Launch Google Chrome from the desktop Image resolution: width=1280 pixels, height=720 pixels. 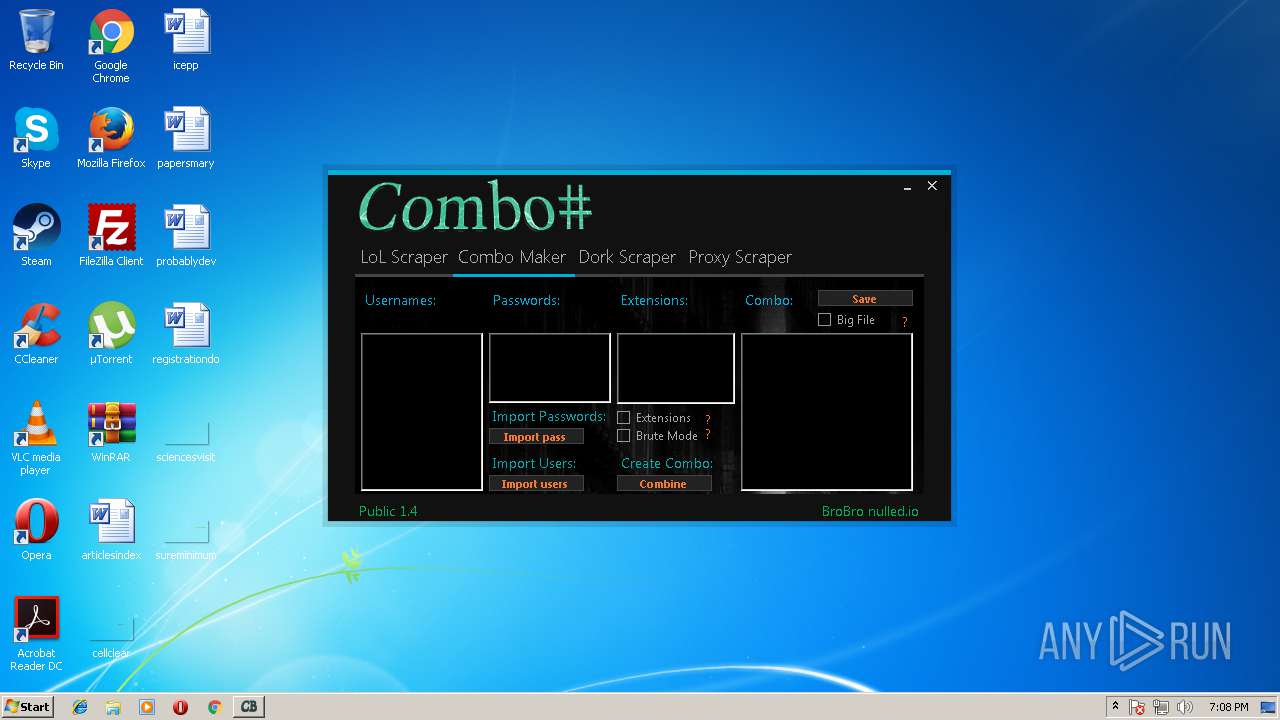pos(111,46)
